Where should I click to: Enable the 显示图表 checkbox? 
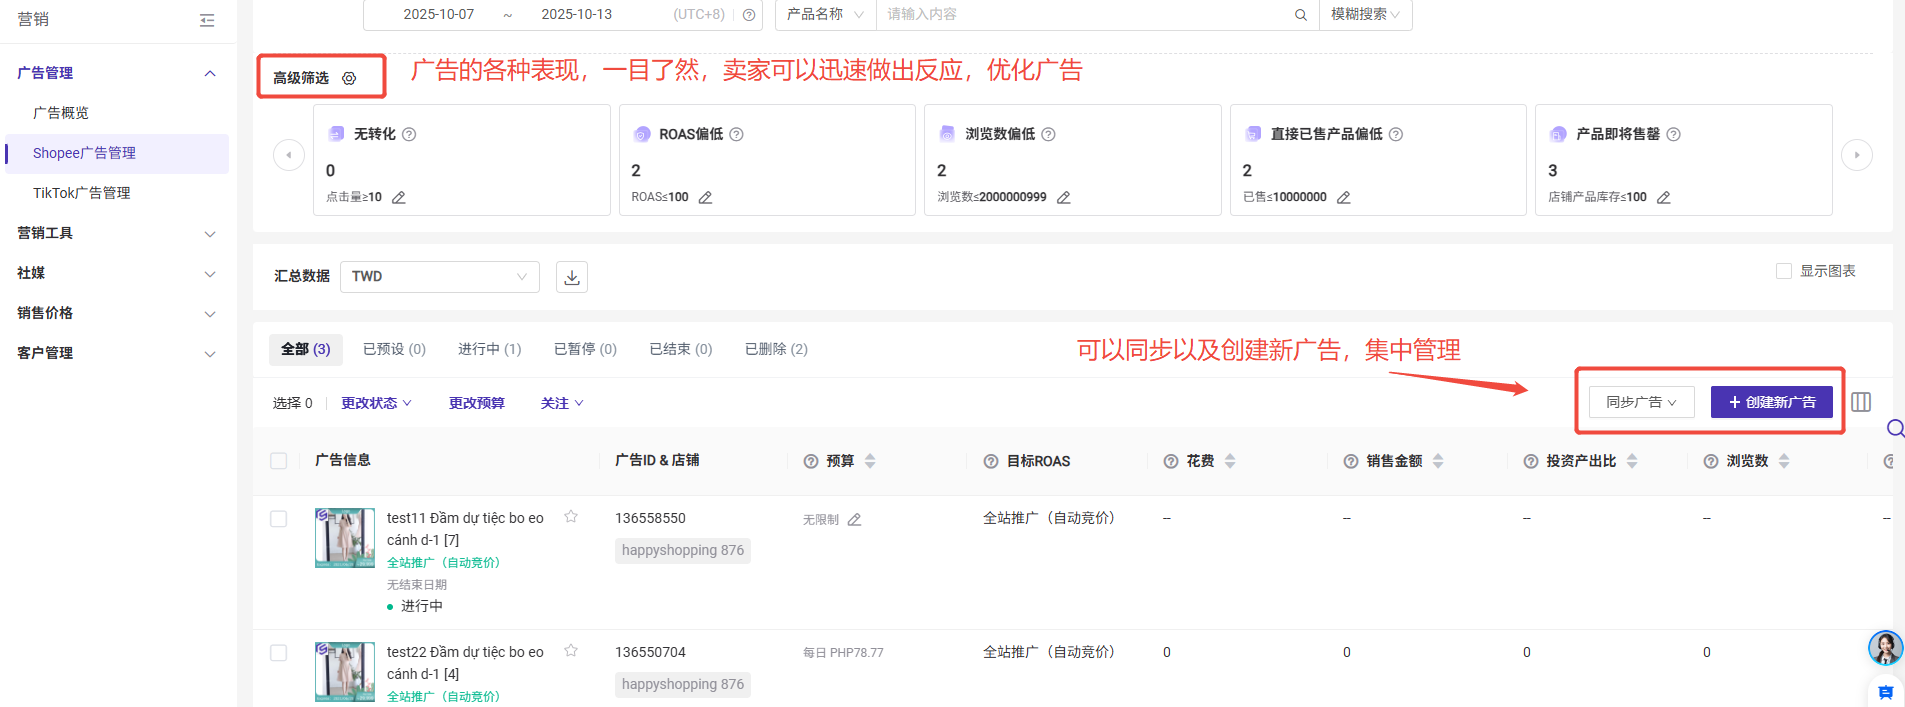[x=1783, y=271]
